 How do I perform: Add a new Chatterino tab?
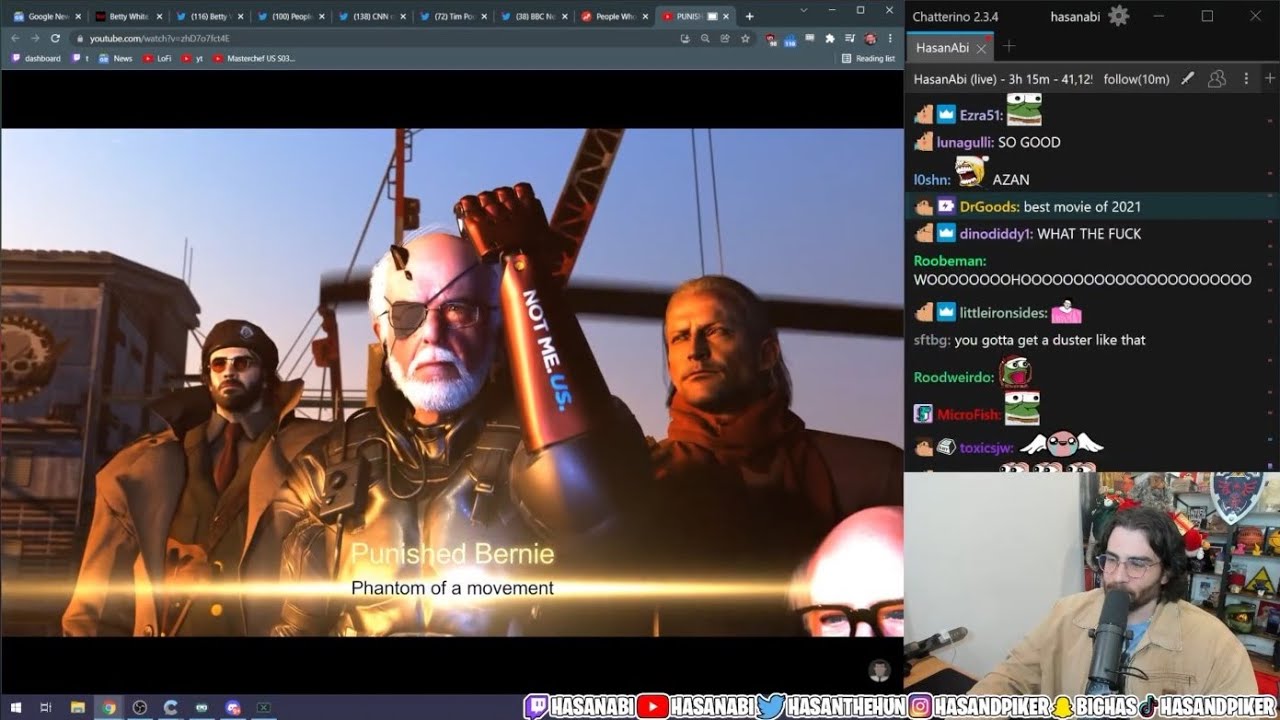pos(1008,47)
